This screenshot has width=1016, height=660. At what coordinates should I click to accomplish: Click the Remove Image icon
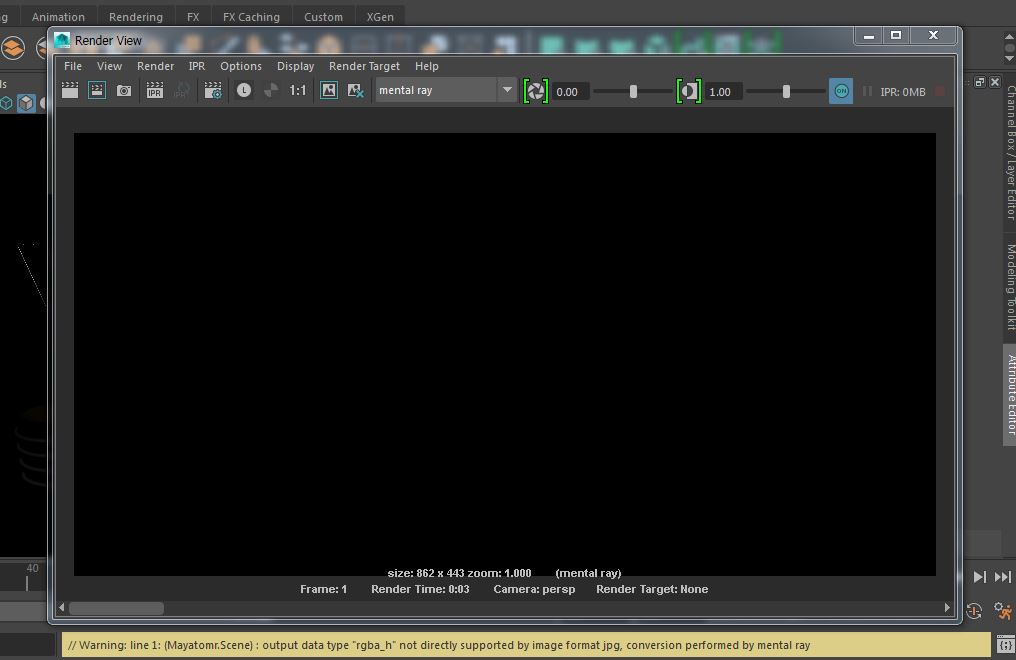coord(355,91)
